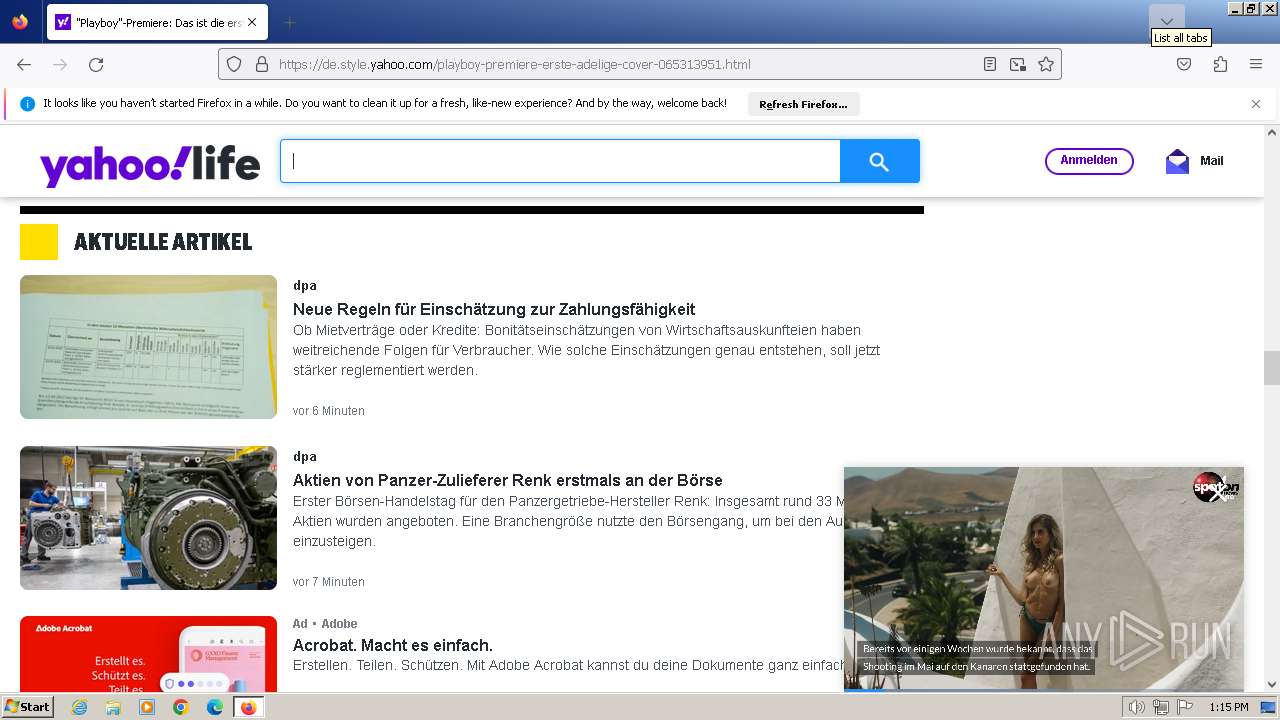Open the Zahlungsfähigkeit article document thumbnail
The image size is (1280, 720).
pyautogui.click(x=148, y=347)
